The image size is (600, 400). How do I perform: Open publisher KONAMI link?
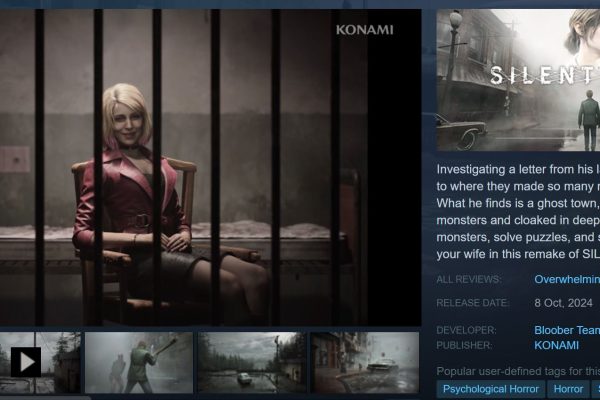(556, 345)
